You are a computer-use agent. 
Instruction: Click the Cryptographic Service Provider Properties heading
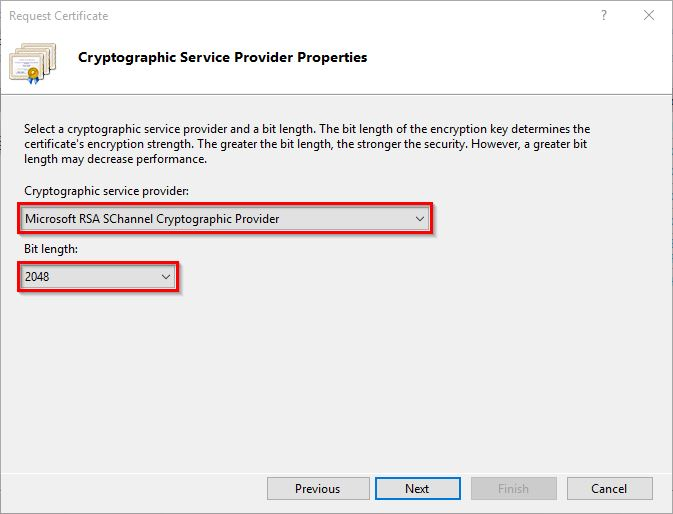click(x=222, y=58)
